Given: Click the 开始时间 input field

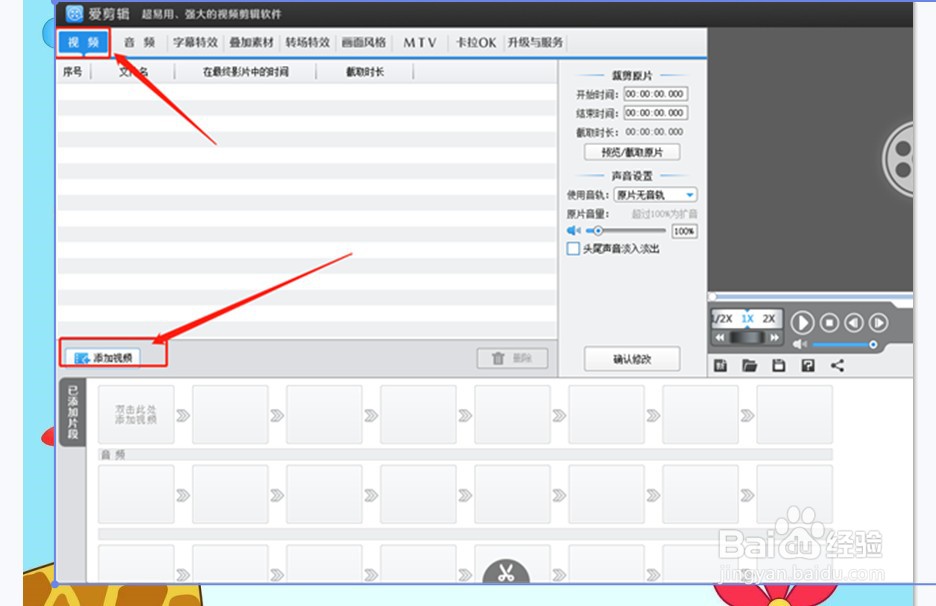Looking at the screenshot, I should [655, 94].
